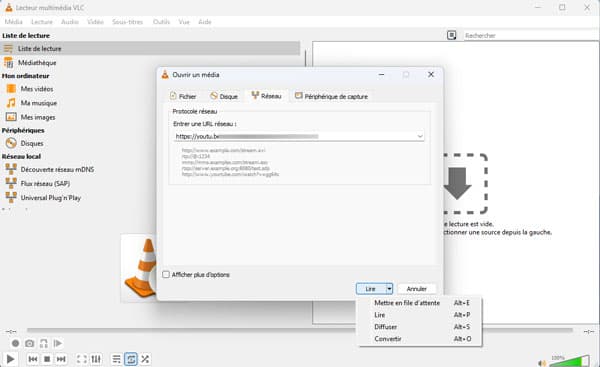Screen dimensions: 600x367
Task: Open Ma musique in sidebar
Action: click(x=39, y=103)
